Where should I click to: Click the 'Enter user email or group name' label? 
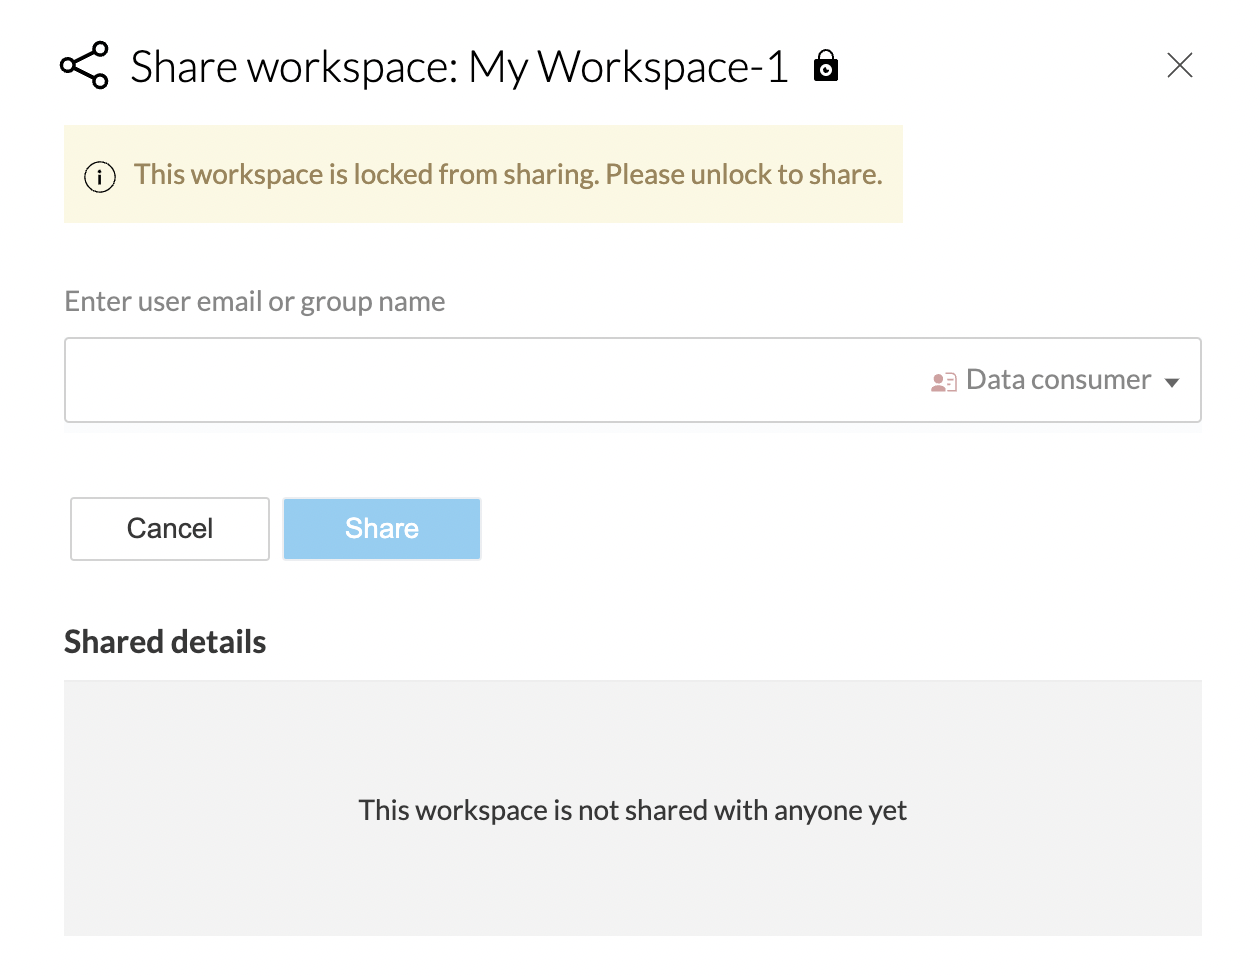coord(255,302)
